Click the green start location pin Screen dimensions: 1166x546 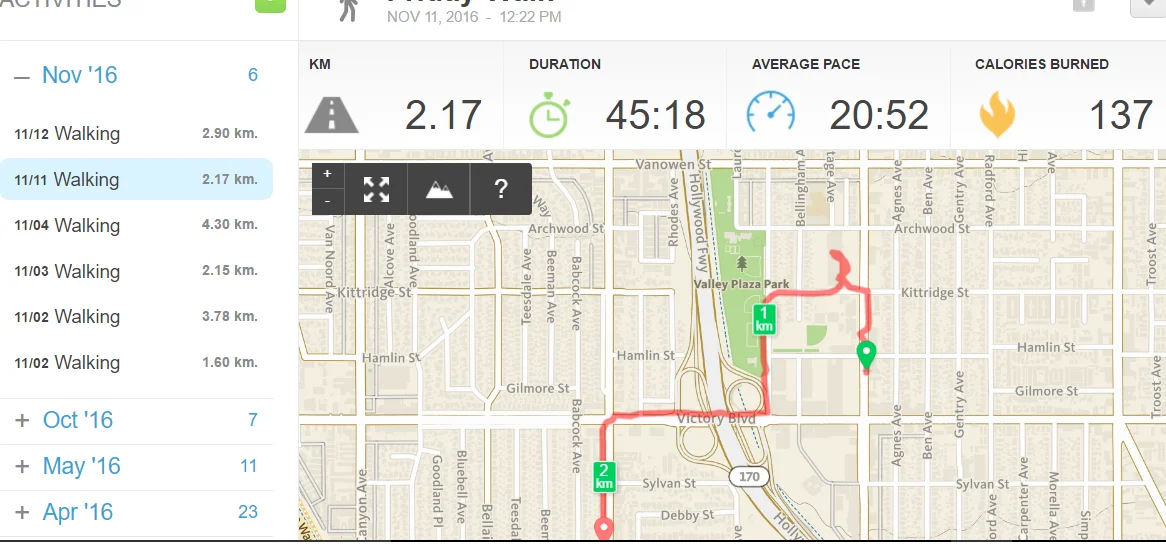tap(866, 355)
